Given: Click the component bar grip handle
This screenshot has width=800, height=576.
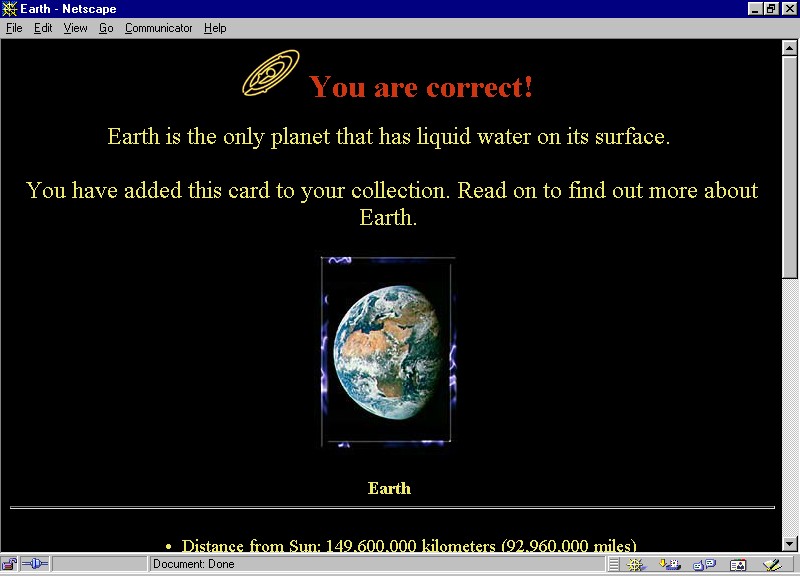Looking at the screenshot, I should pyautogui.click(x=613, y=564).
